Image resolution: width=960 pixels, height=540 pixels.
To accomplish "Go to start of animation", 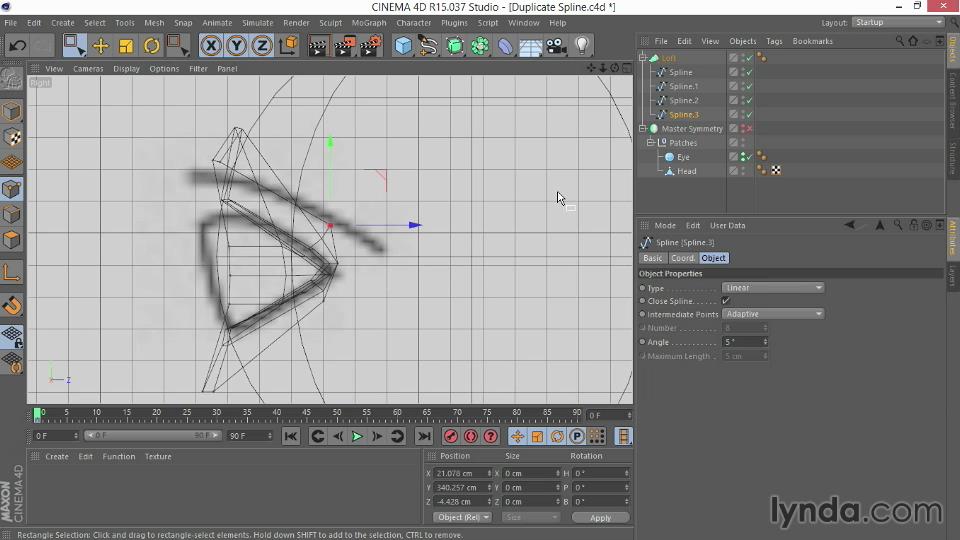I will pos(291,437).
